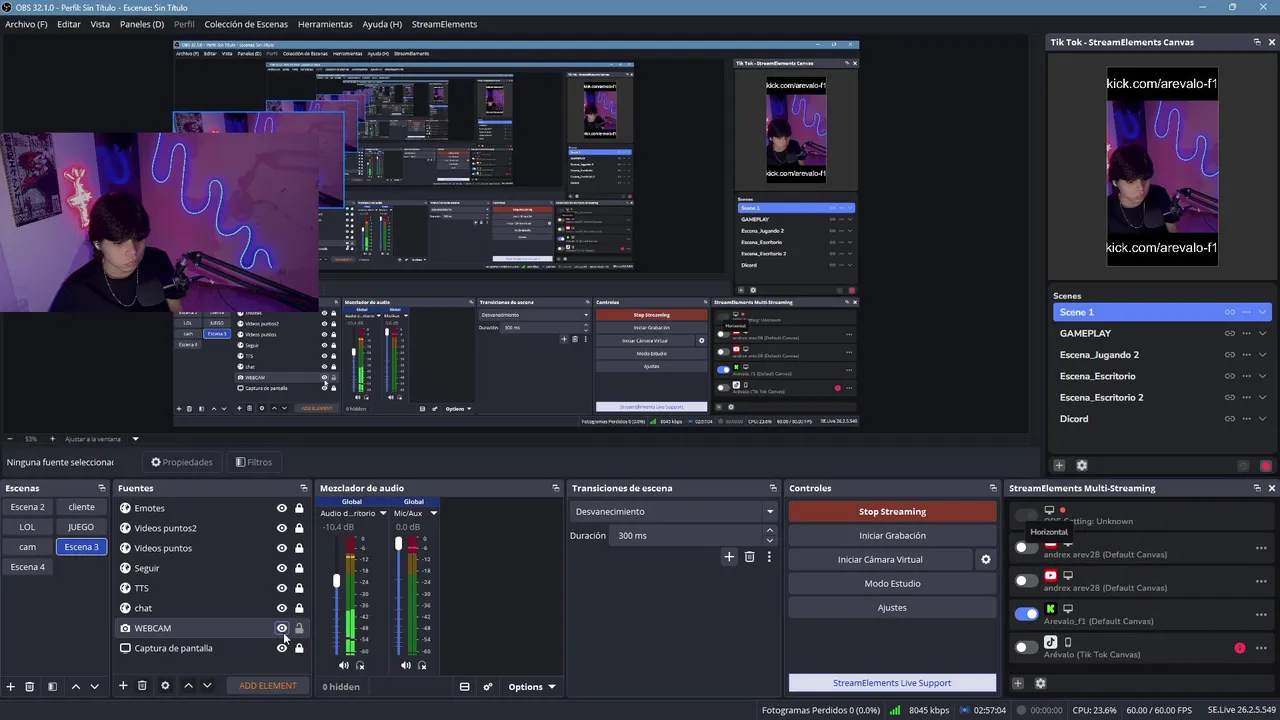Open Mic/Aux options arrow

[433, 513]
